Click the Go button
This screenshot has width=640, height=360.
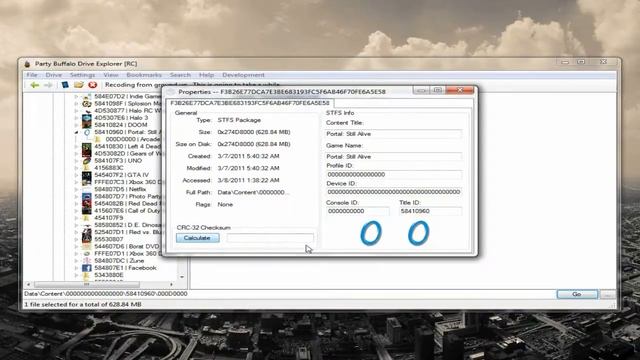pyautogui.click(x=577, y=294)
